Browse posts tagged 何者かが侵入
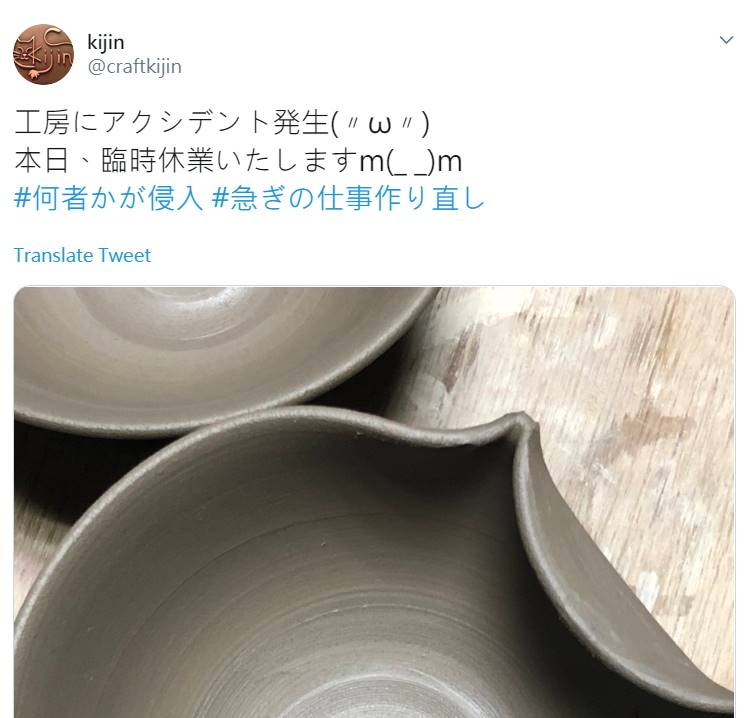 pyautogui.click(x=109, y=198)
